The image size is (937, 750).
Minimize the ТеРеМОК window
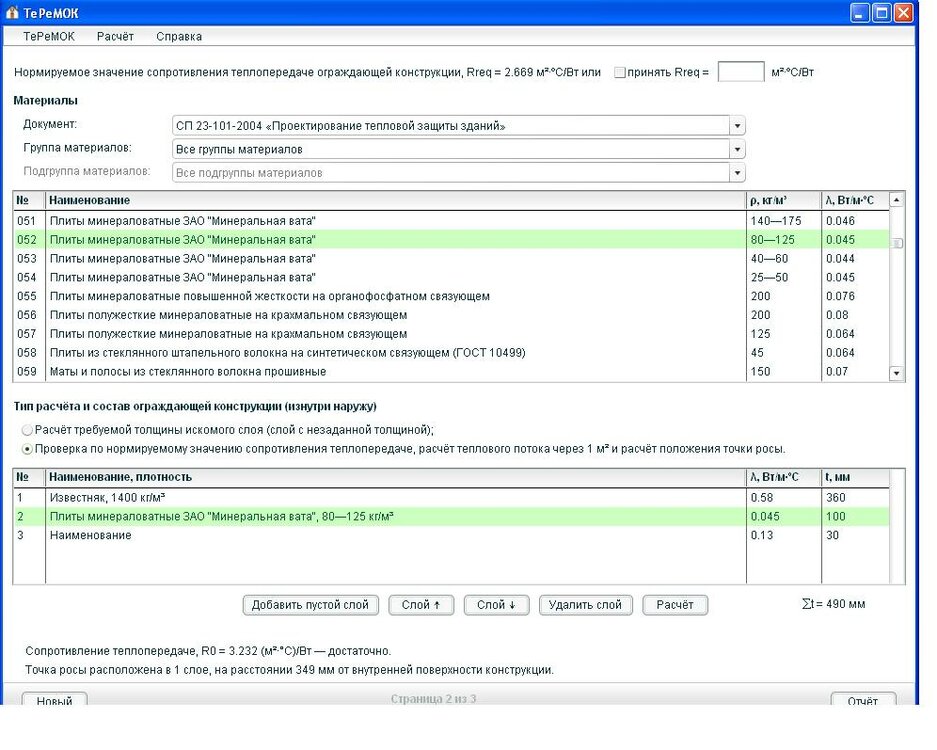(860, 13)
